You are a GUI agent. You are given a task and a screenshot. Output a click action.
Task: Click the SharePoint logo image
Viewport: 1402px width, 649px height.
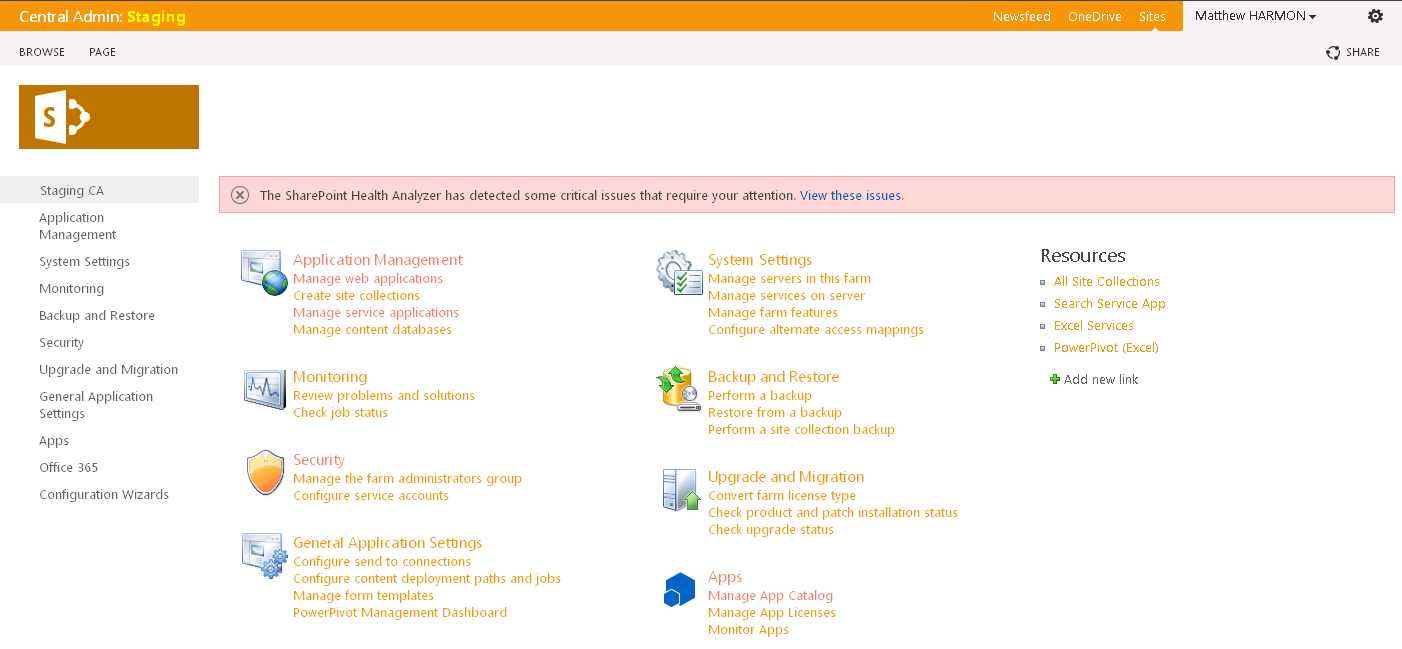109,117
